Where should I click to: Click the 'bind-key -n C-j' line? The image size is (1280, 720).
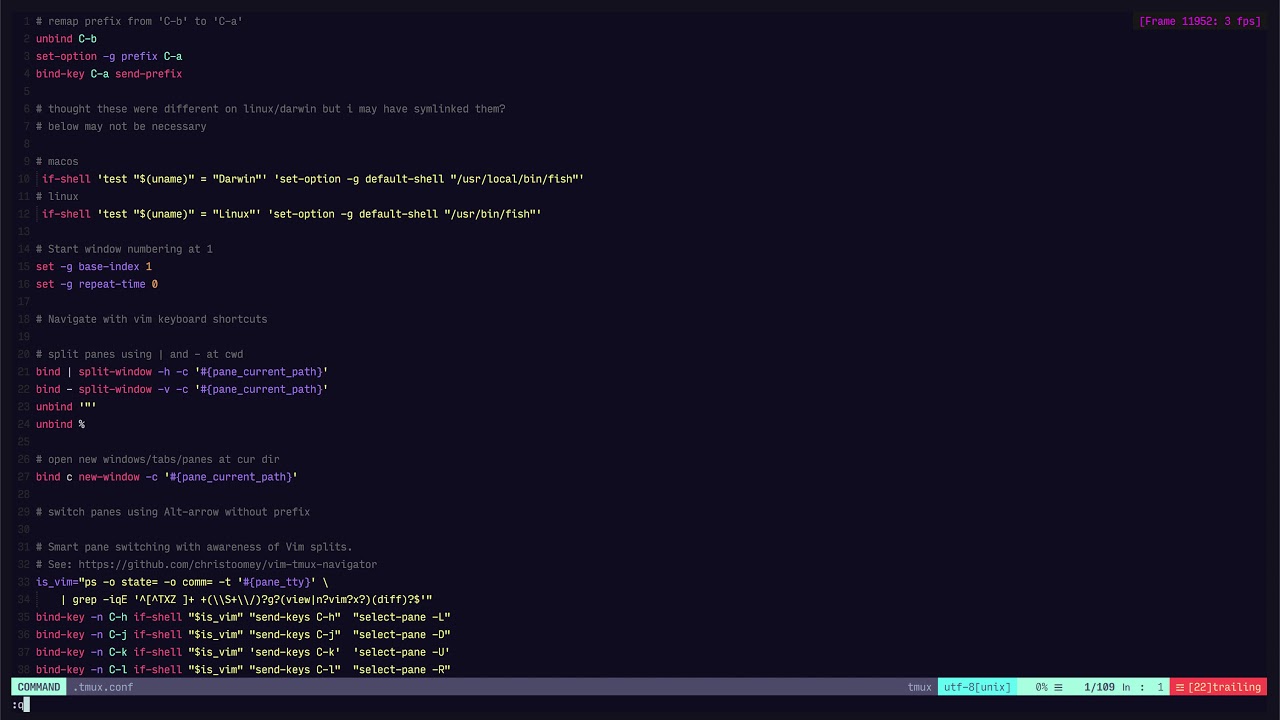243,635
